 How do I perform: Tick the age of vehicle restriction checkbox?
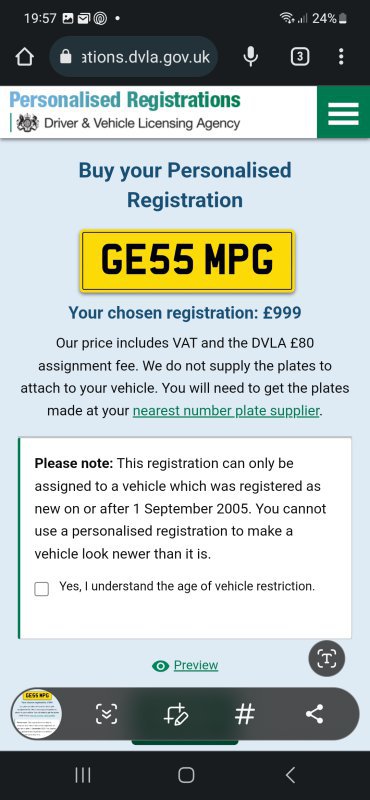coord(42,589)
